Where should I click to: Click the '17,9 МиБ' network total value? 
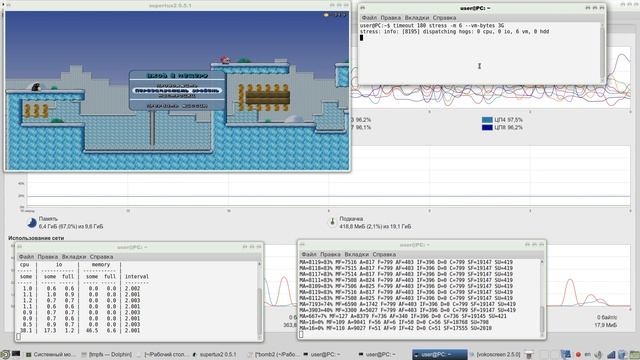pyautogui.click(x=606, y=325)
